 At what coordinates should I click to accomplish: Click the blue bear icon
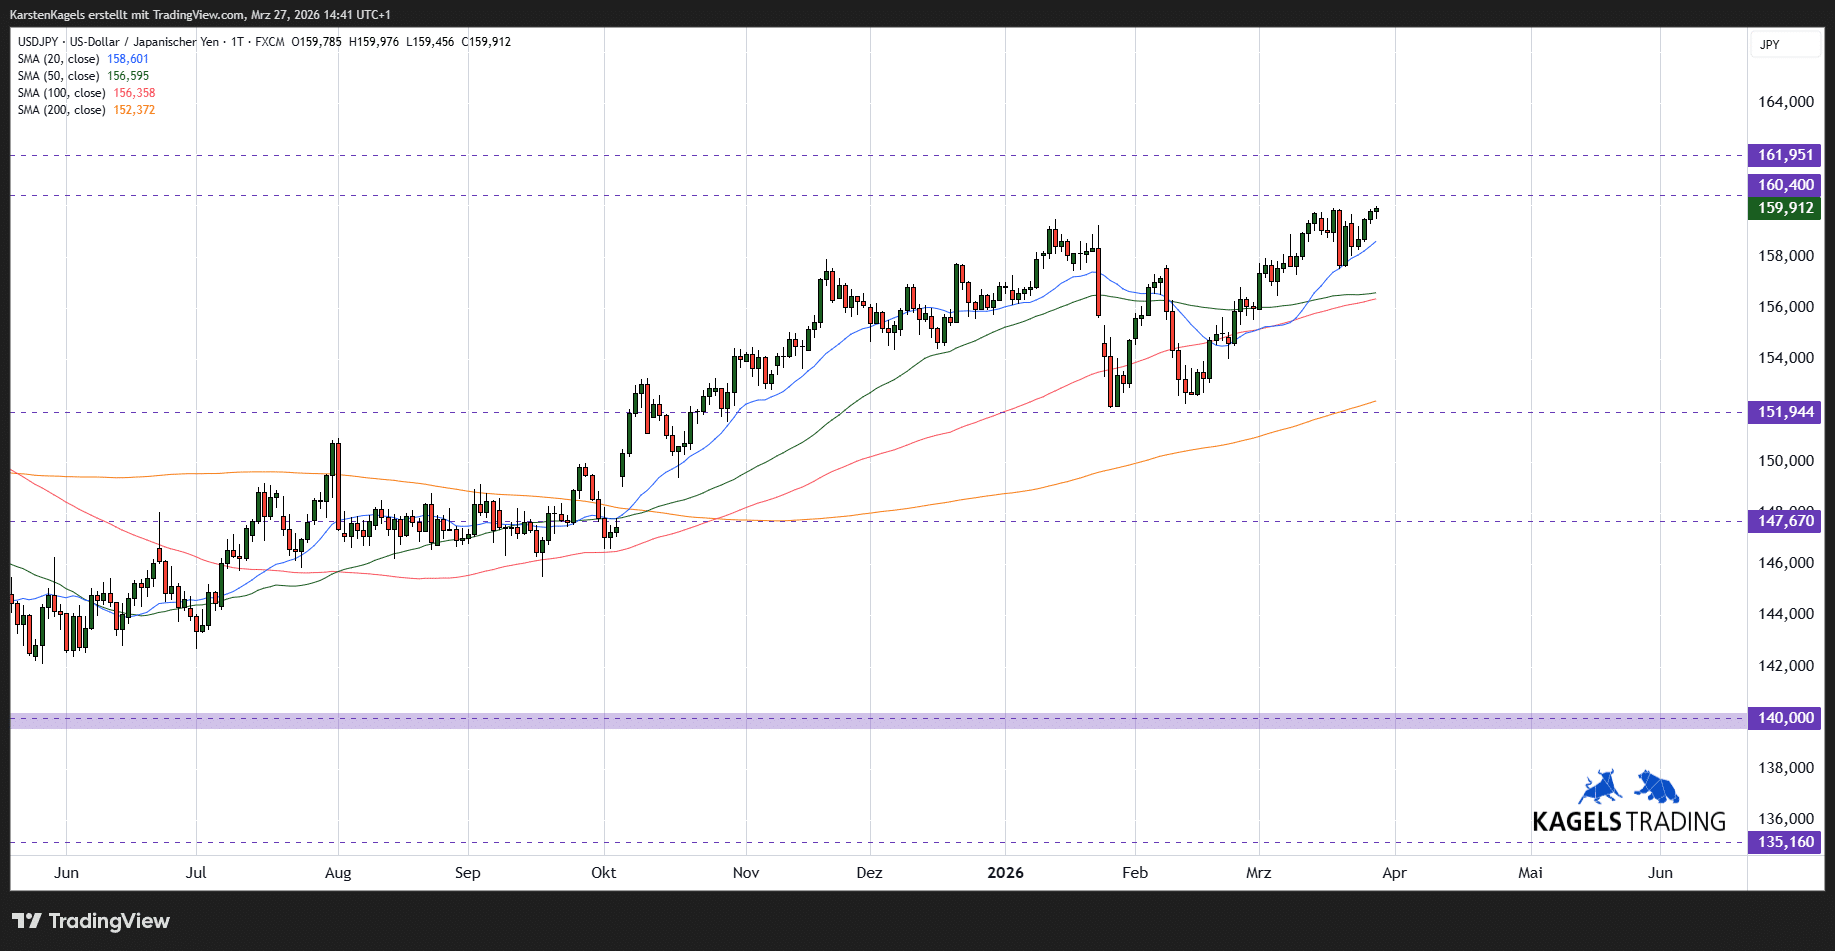[1657, 787]
